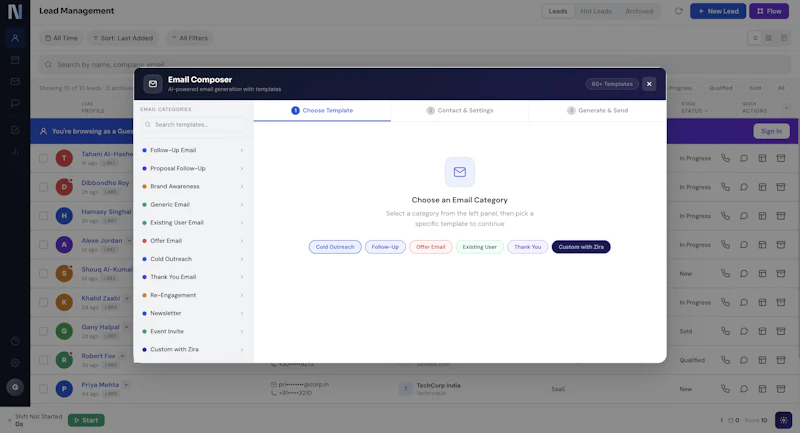Go to Choose Template step tab
This screenshot has height=433, width=800.
coord(322,110)
